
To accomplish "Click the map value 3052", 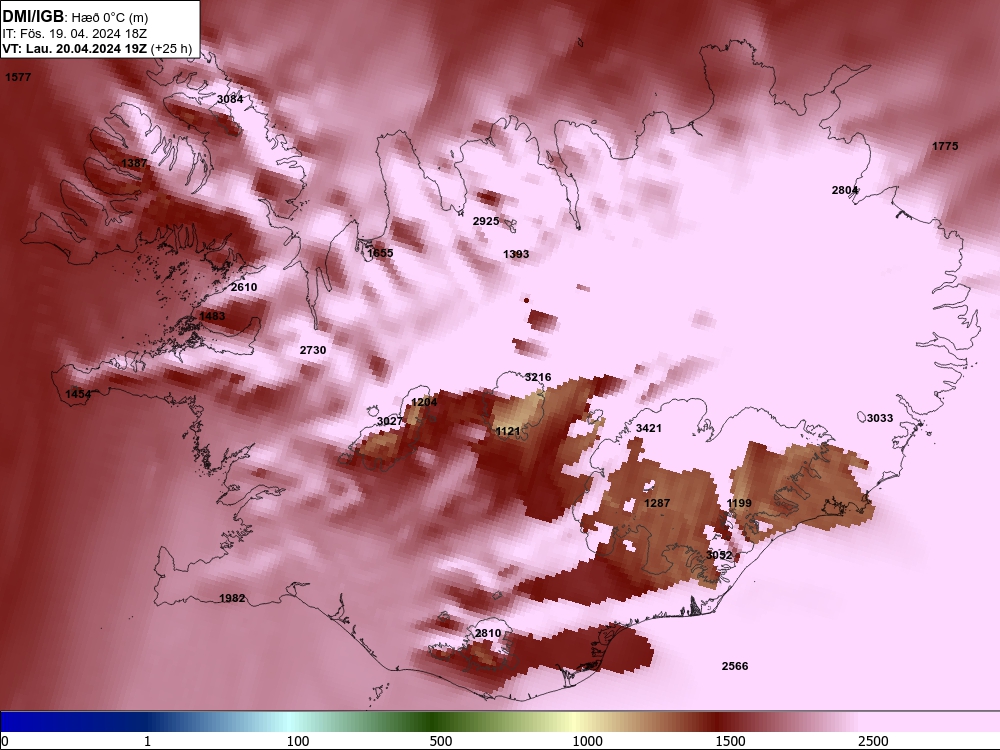I will point(719,555).
